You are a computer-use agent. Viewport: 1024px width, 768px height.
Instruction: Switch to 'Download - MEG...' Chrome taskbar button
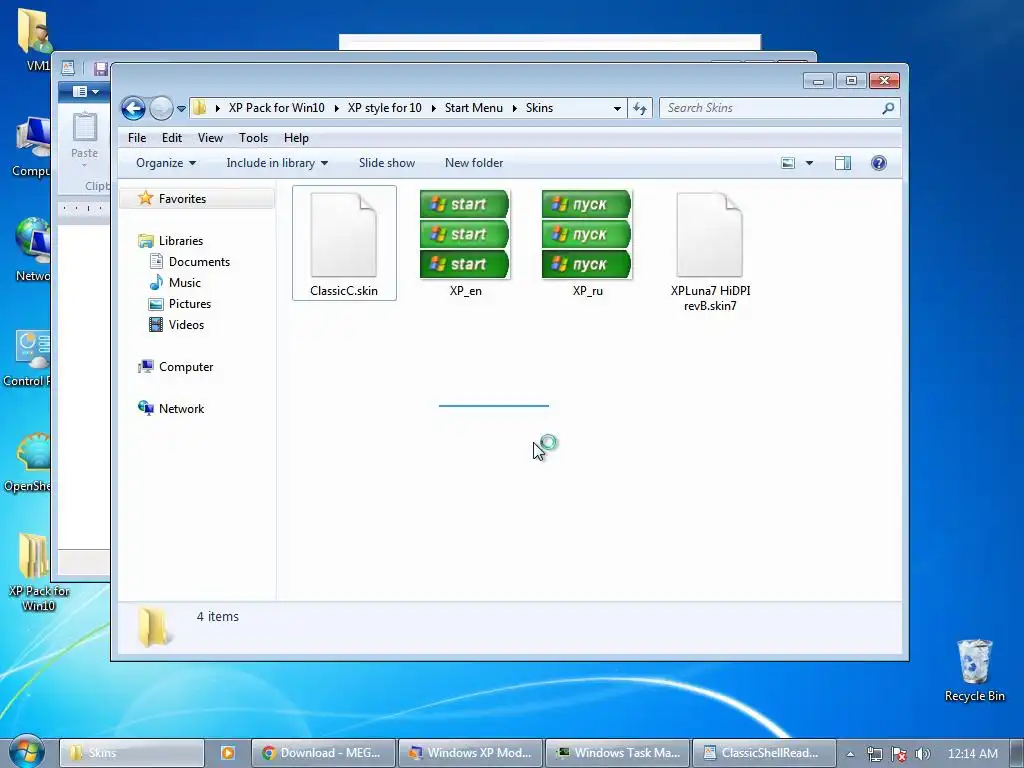point(323,753)
